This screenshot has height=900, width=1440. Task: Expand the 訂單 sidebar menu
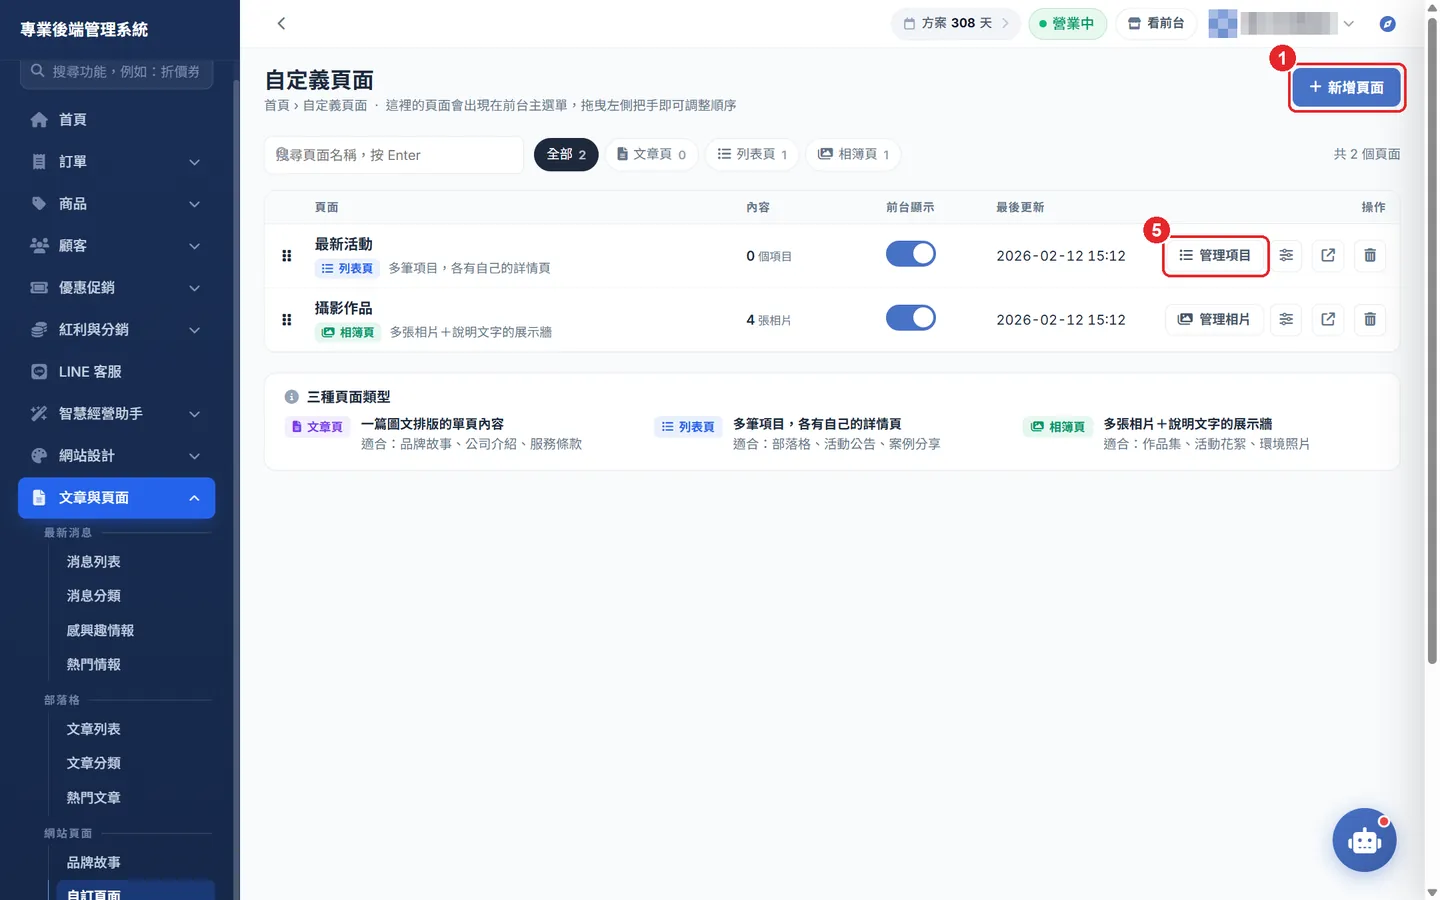(117, 162)
